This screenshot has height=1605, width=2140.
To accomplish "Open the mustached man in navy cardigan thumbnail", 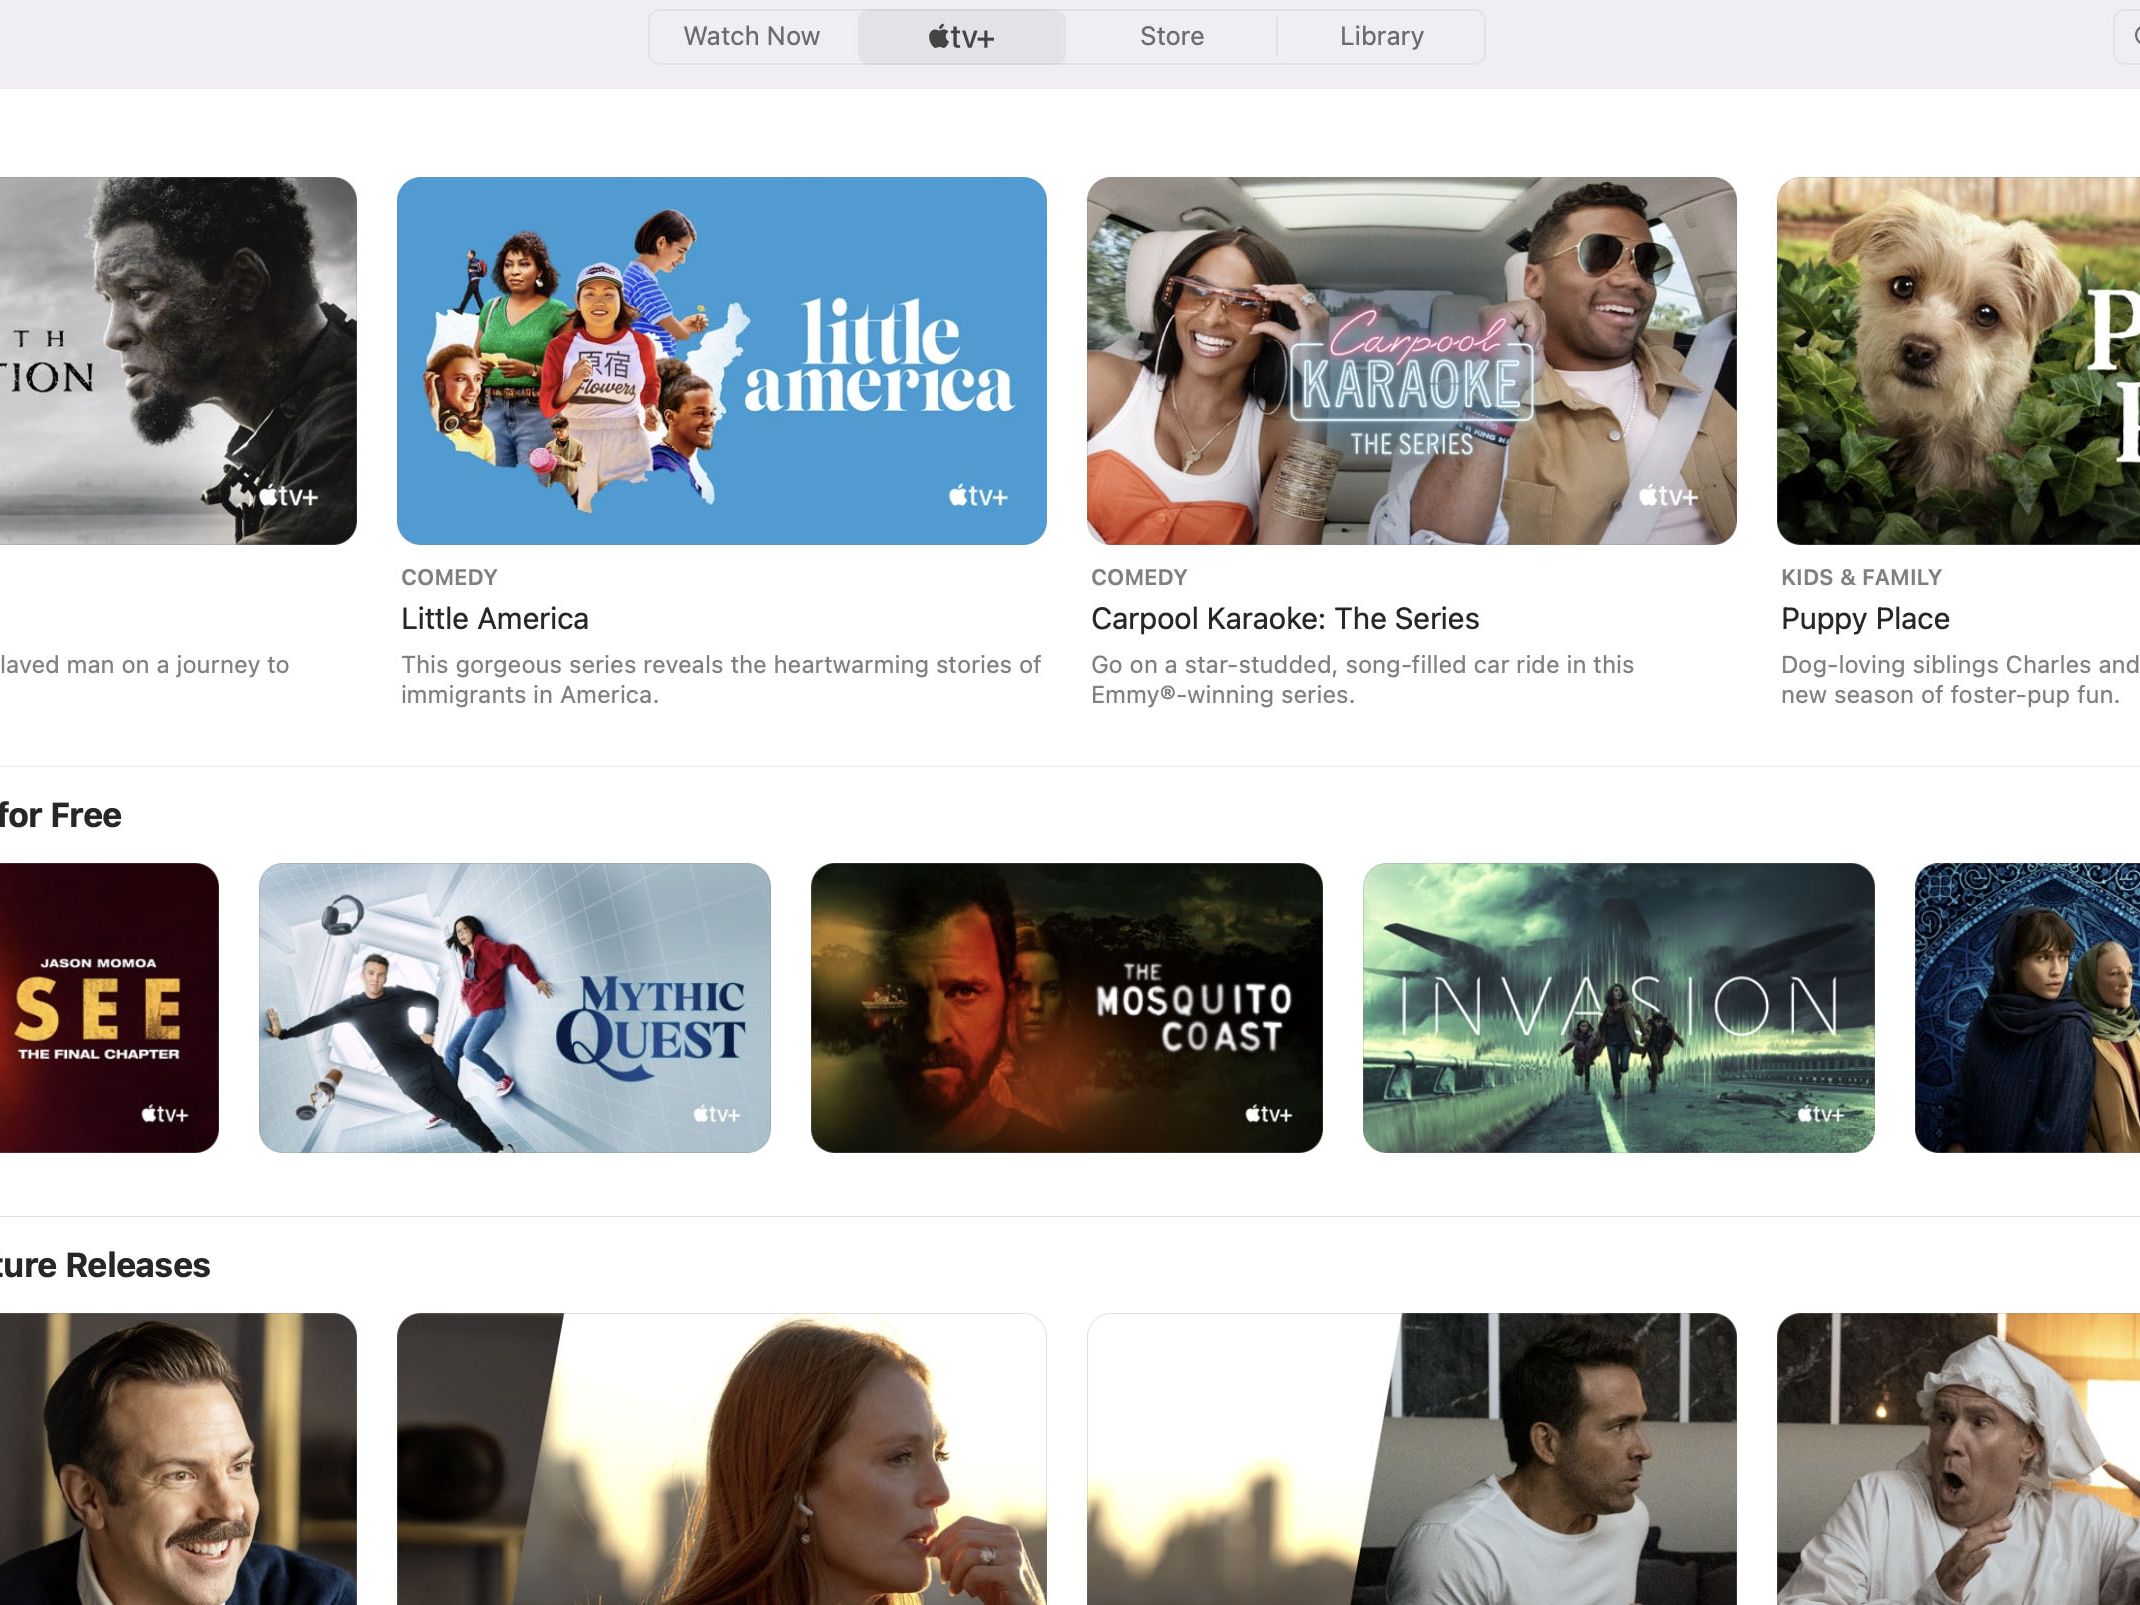I will point(178,1459).
